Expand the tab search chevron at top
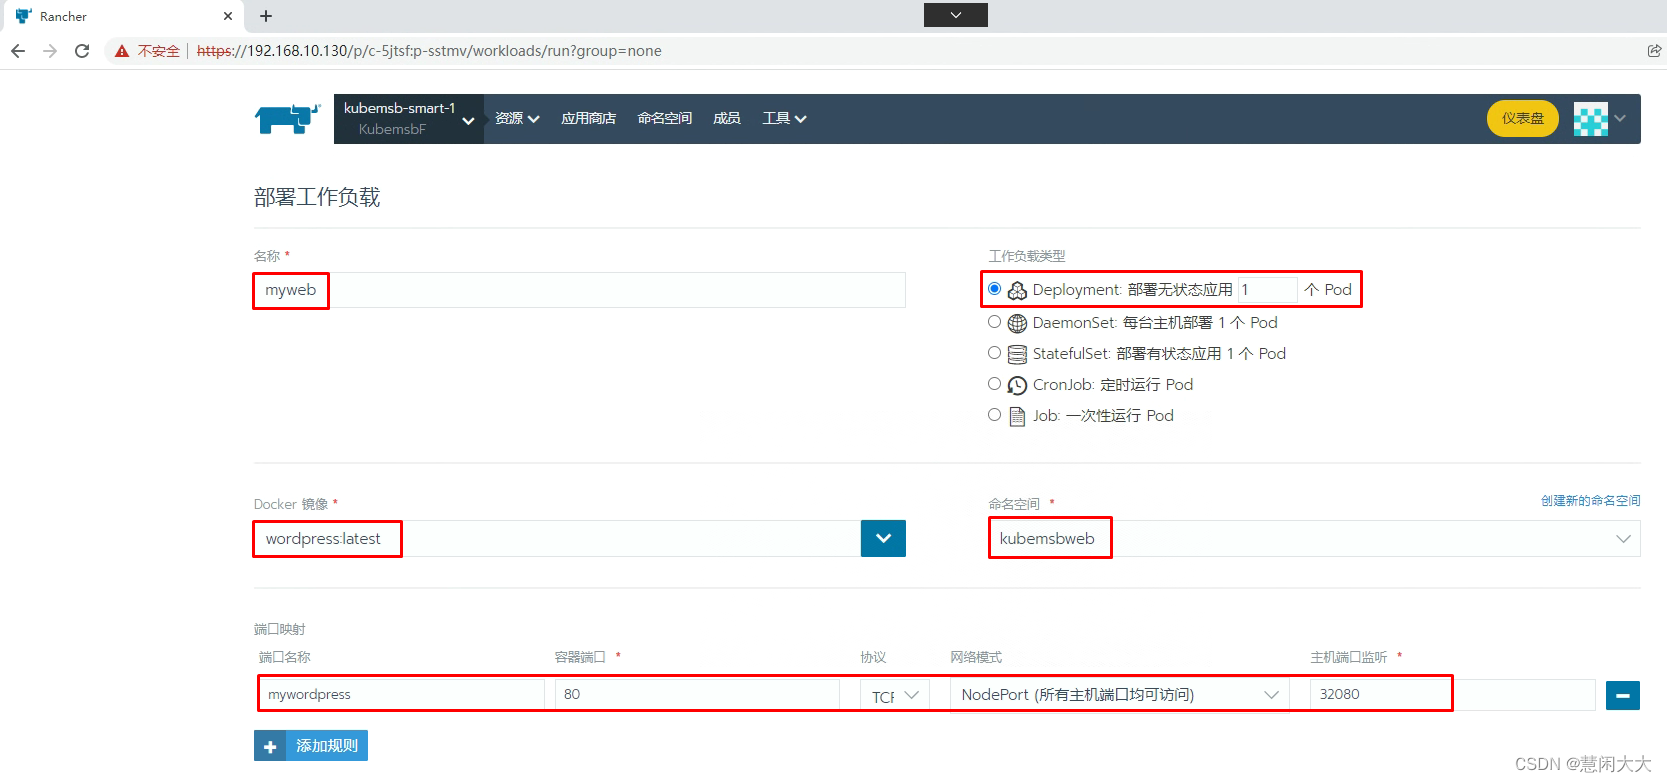 pos(956,15)
